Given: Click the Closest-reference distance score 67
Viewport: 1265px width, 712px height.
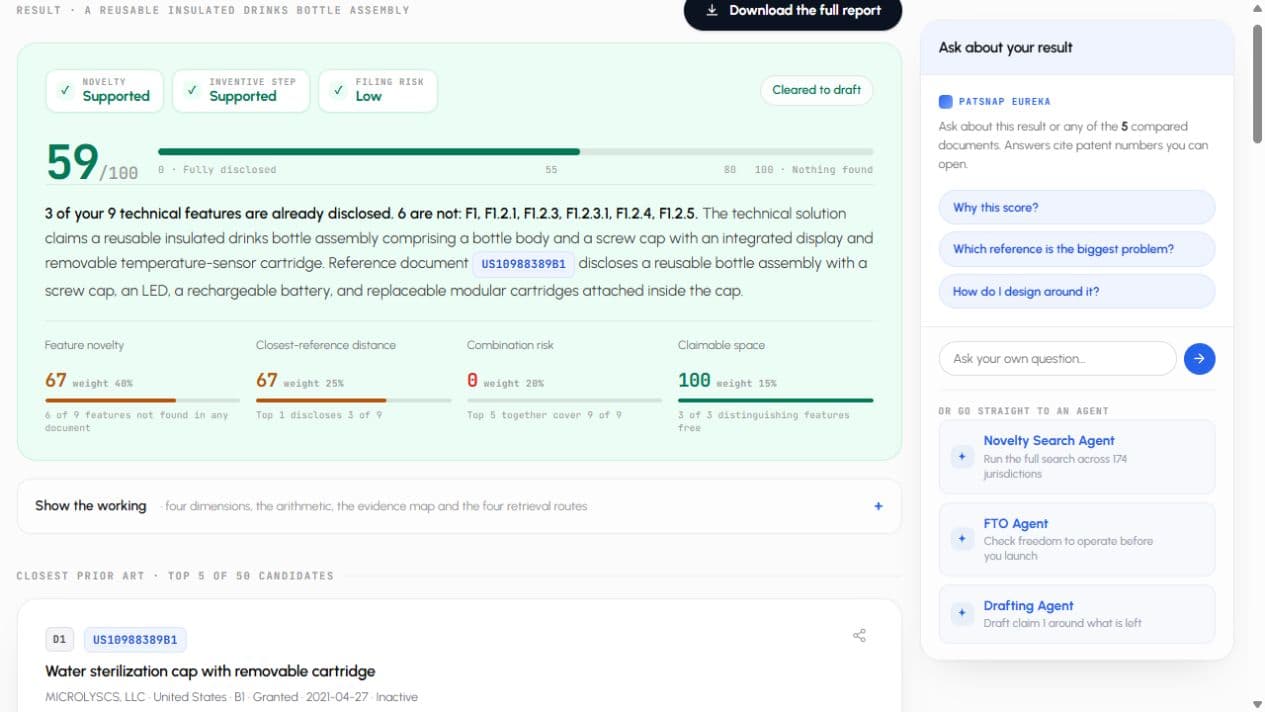Looking at the screenshot, I should point(267,380).
